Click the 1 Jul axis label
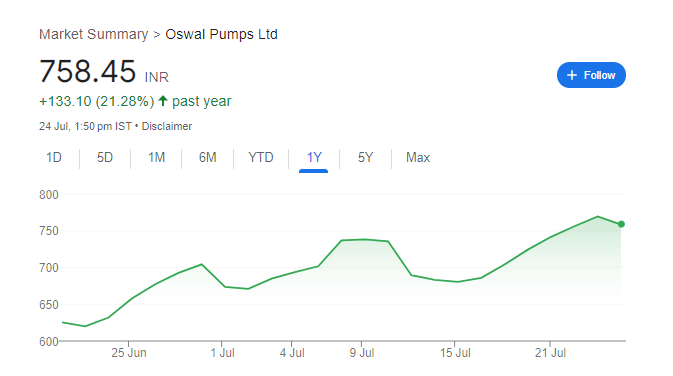Screen dimensions: 673x376 click(222, 353)
